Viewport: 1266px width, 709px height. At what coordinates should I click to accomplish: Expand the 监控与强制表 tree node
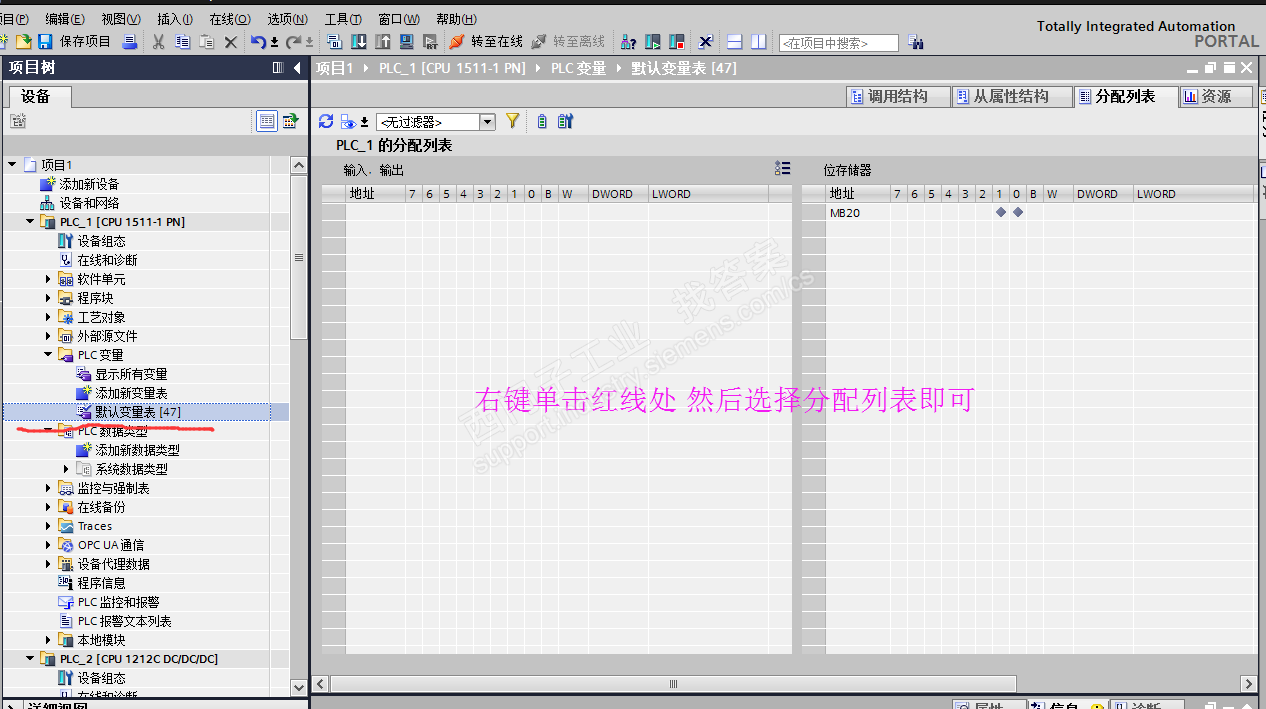click(48, 488)
